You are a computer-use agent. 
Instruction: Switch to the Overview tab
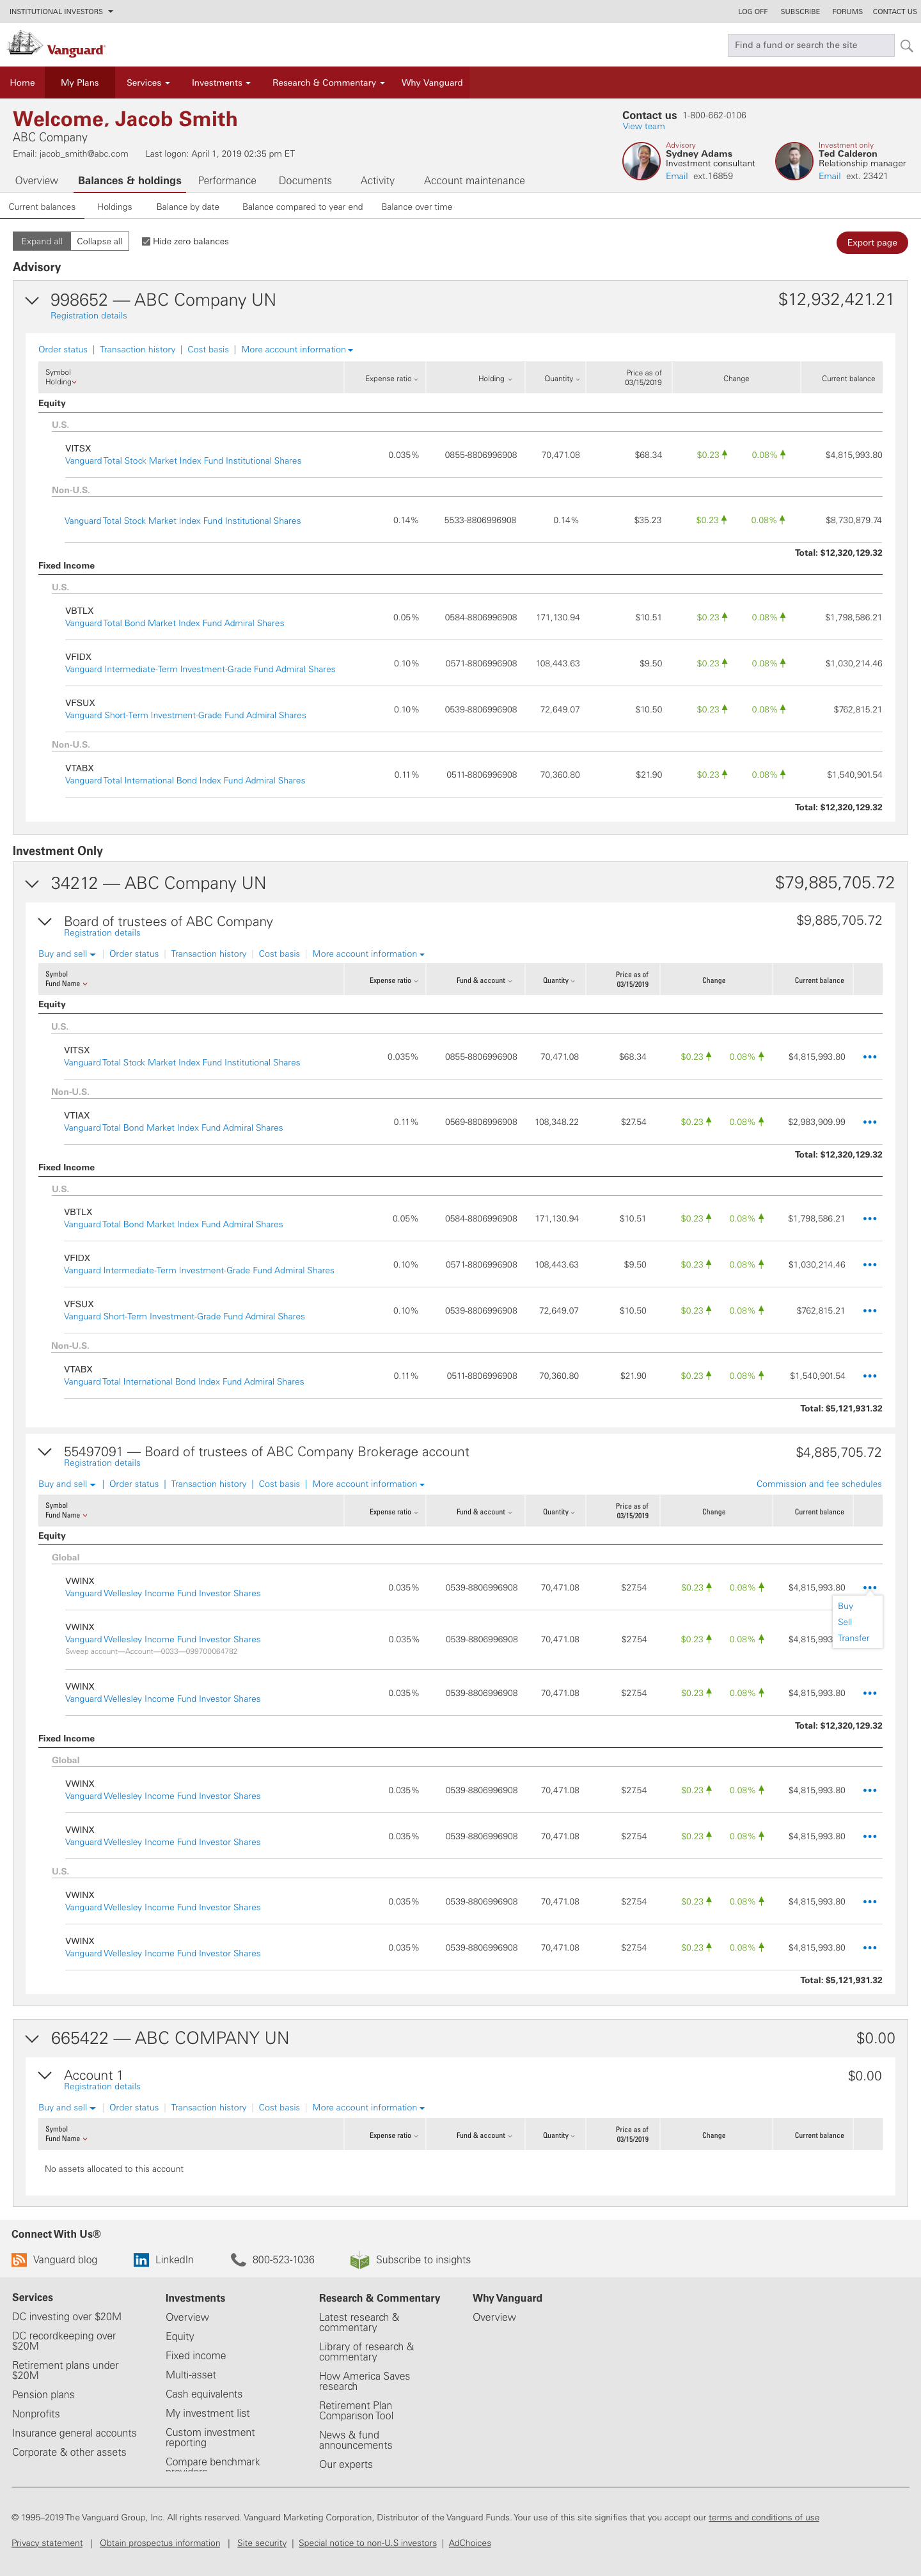tap(36, 181)
